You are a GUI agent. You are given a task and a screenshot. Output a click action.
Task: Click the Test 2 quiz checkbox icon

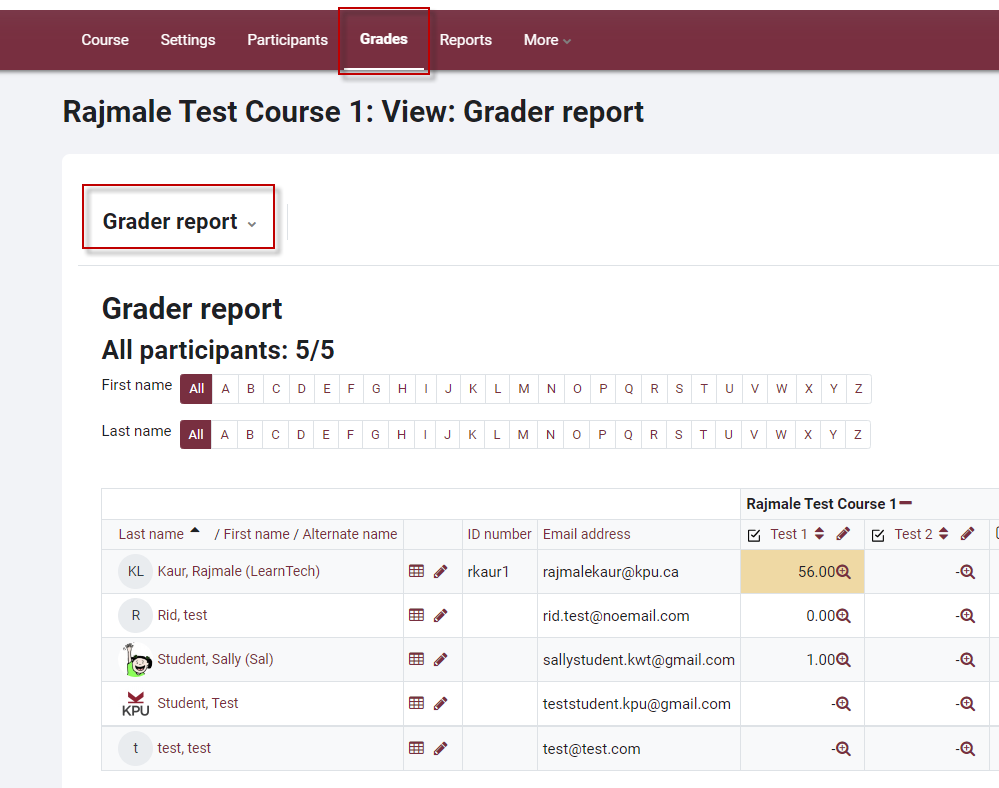(878, 535)
